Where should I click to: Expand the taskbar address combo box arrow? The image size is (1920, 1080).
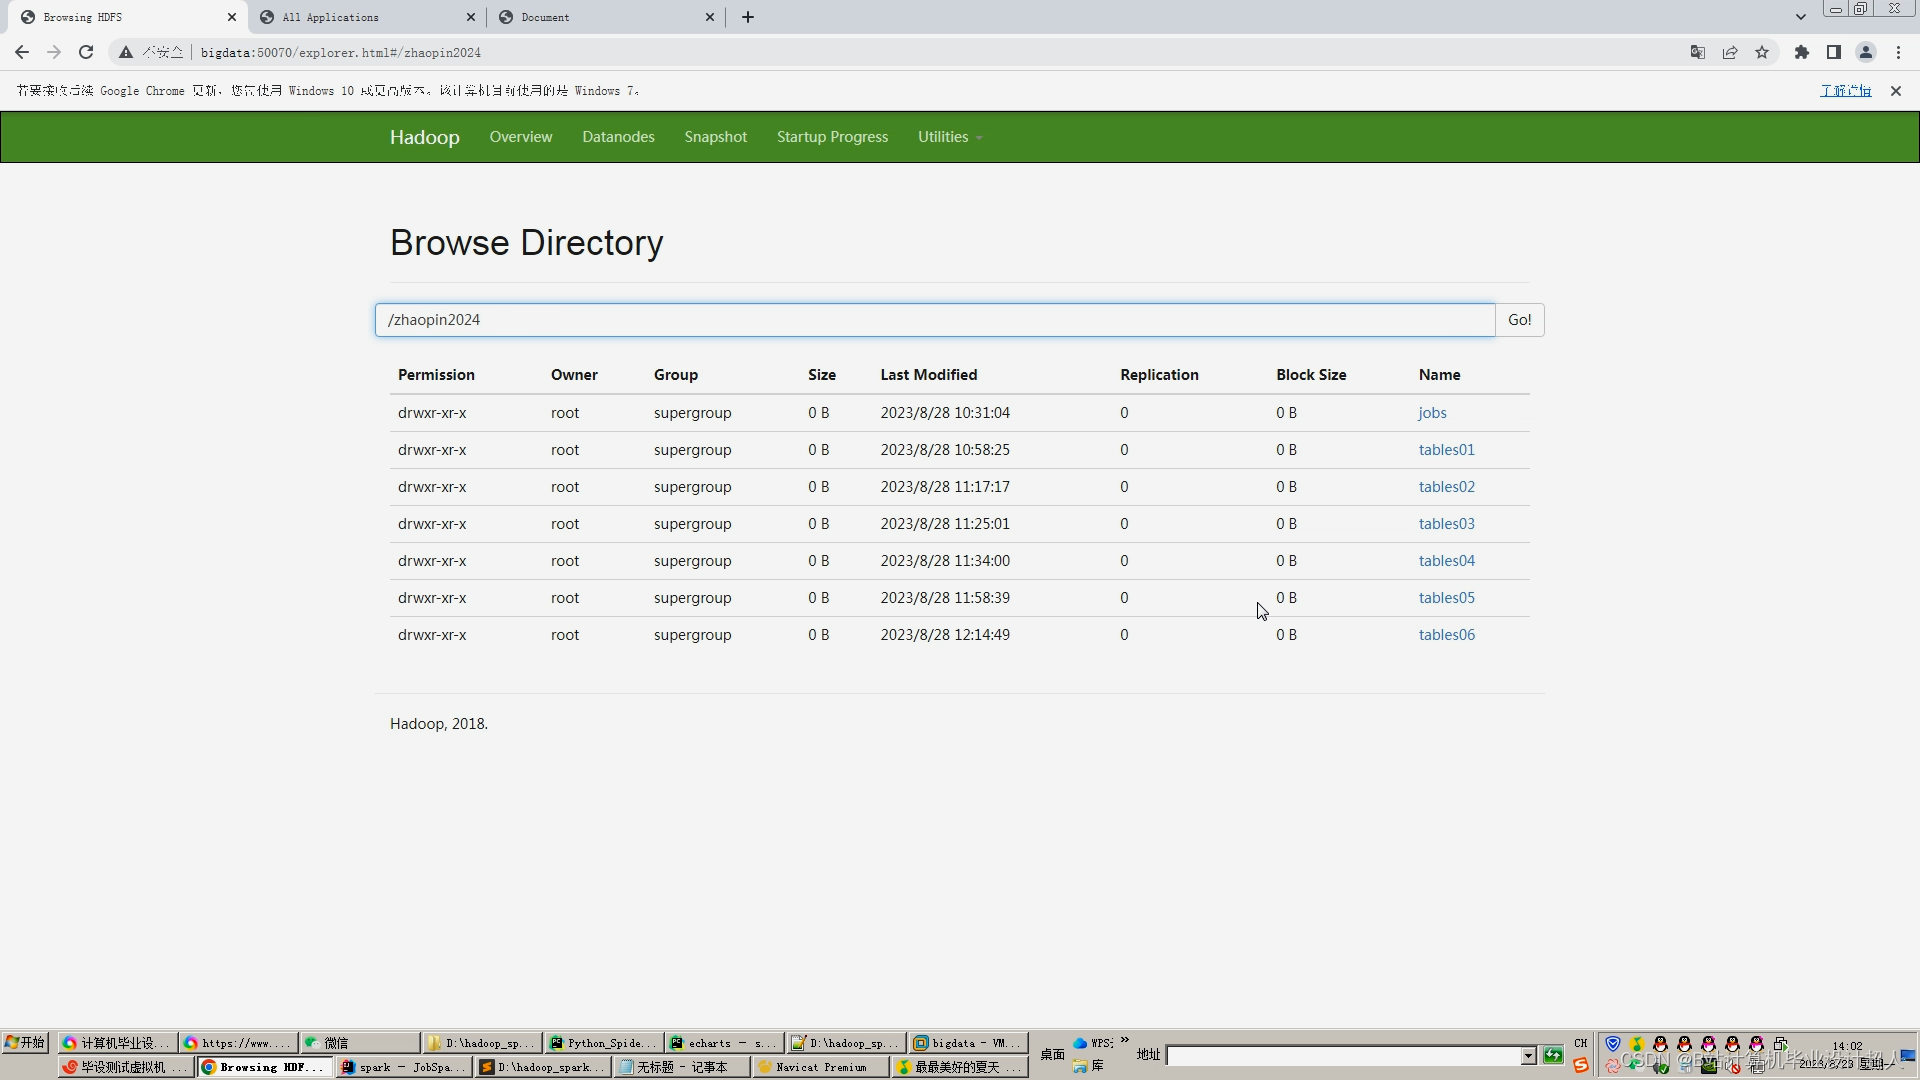point(1528,1056)
